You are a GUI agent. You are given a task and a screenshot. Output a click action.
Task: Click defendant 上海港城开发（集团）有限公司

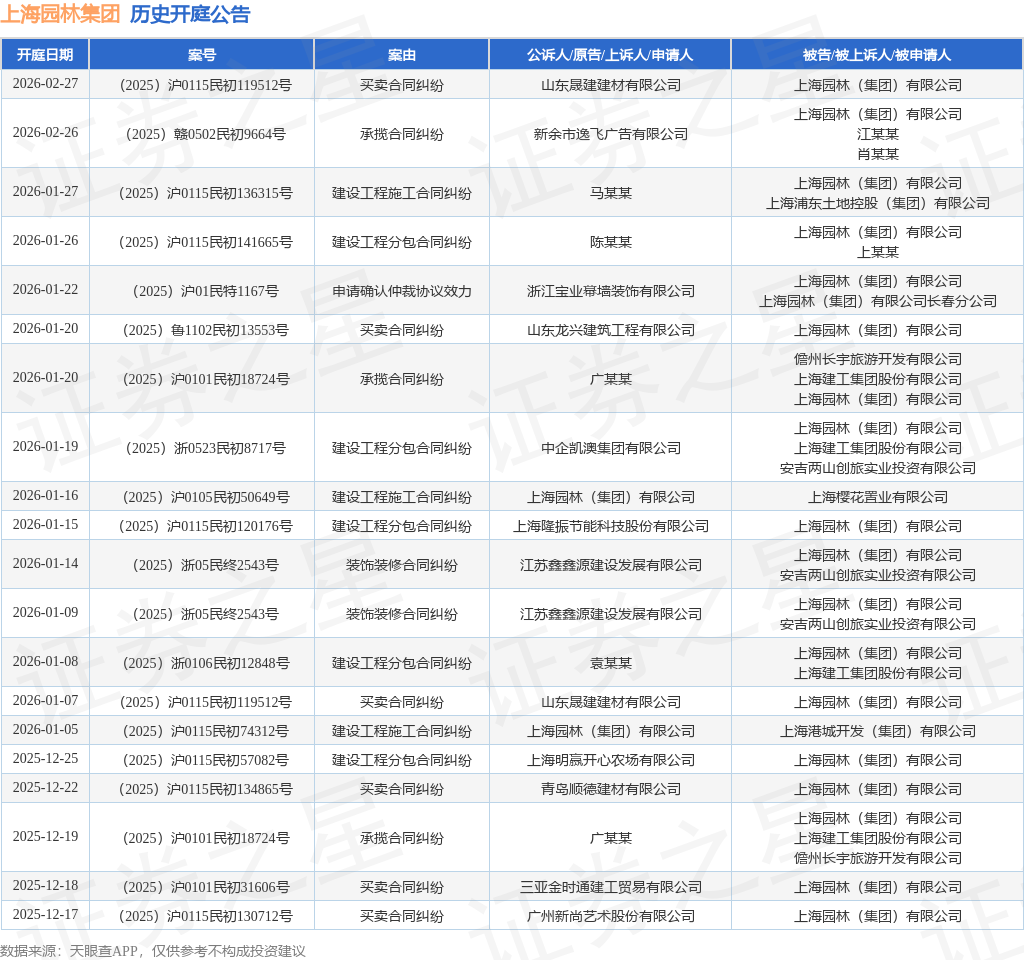point(878,731)
